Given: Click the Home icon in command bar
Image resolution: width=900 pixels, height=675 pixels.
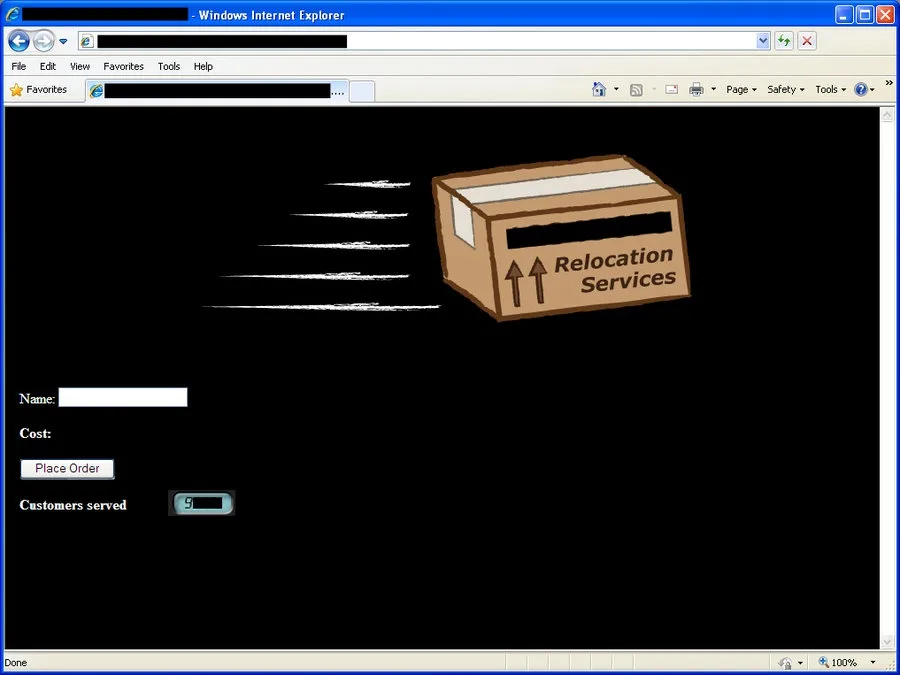Looking at the screenshot, I should tap(599, 90).
